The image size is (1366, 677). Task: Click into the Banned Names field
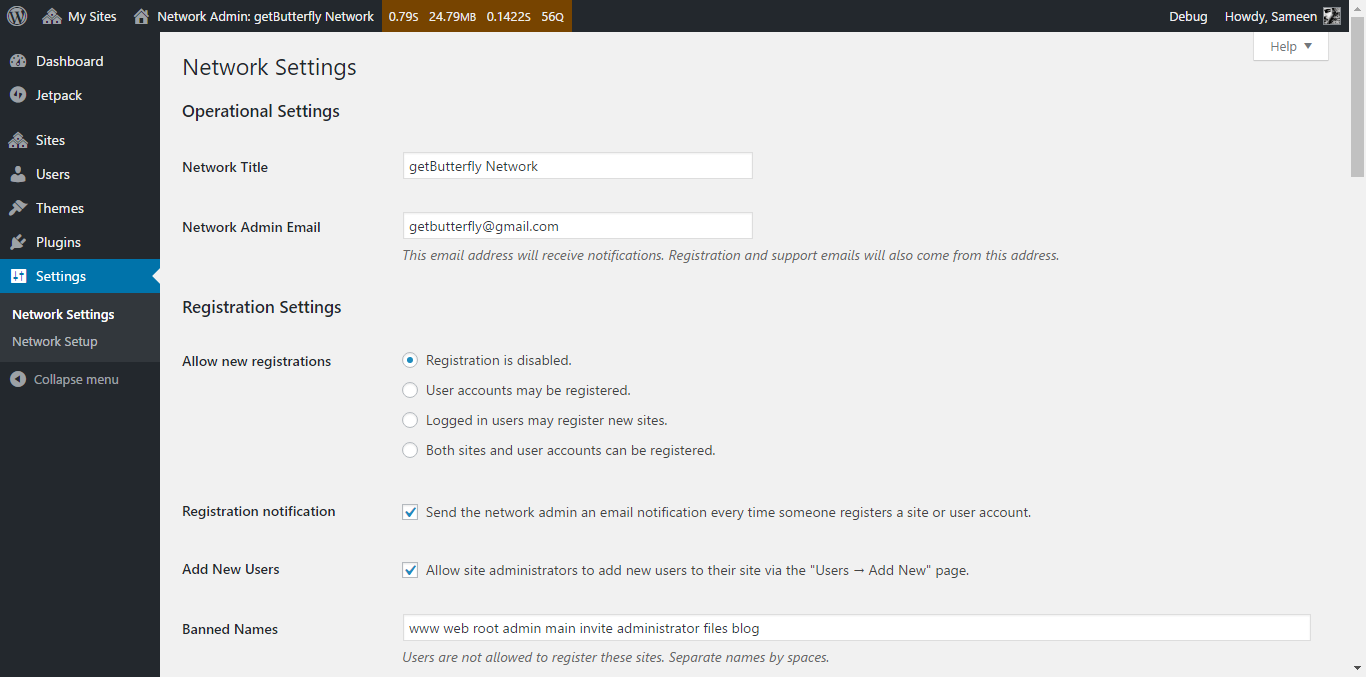[x=856, y=628]
